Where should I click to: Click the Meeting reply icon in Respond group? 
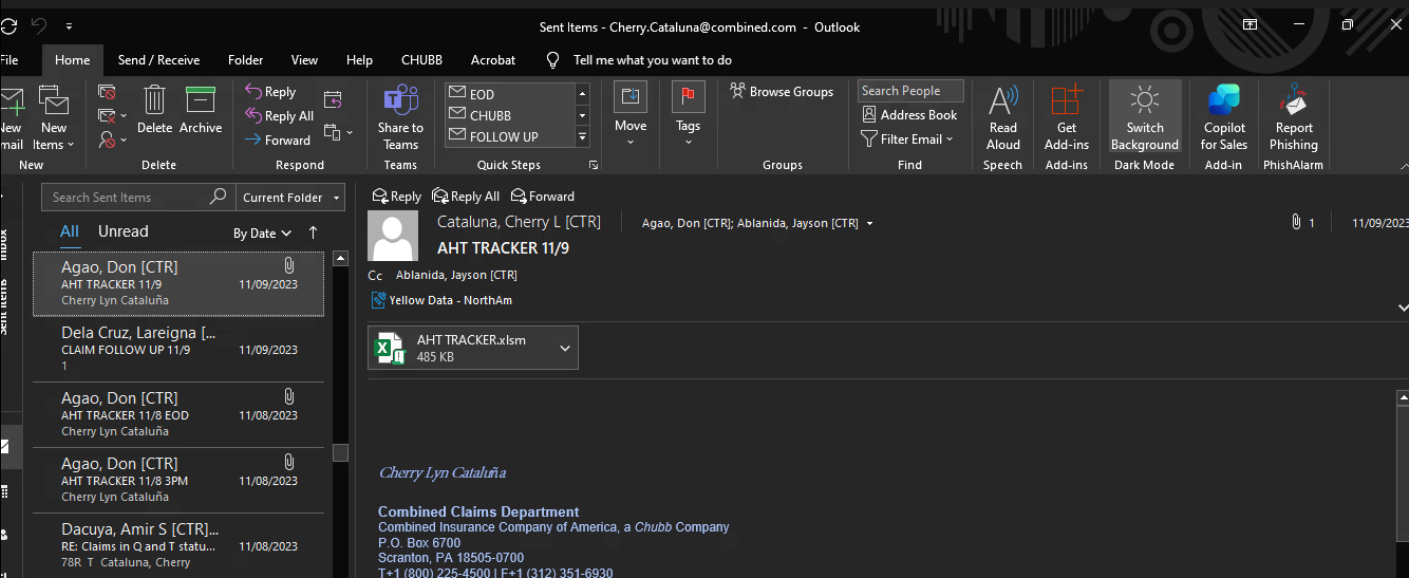pyautogui.click(x=333, y=98)
